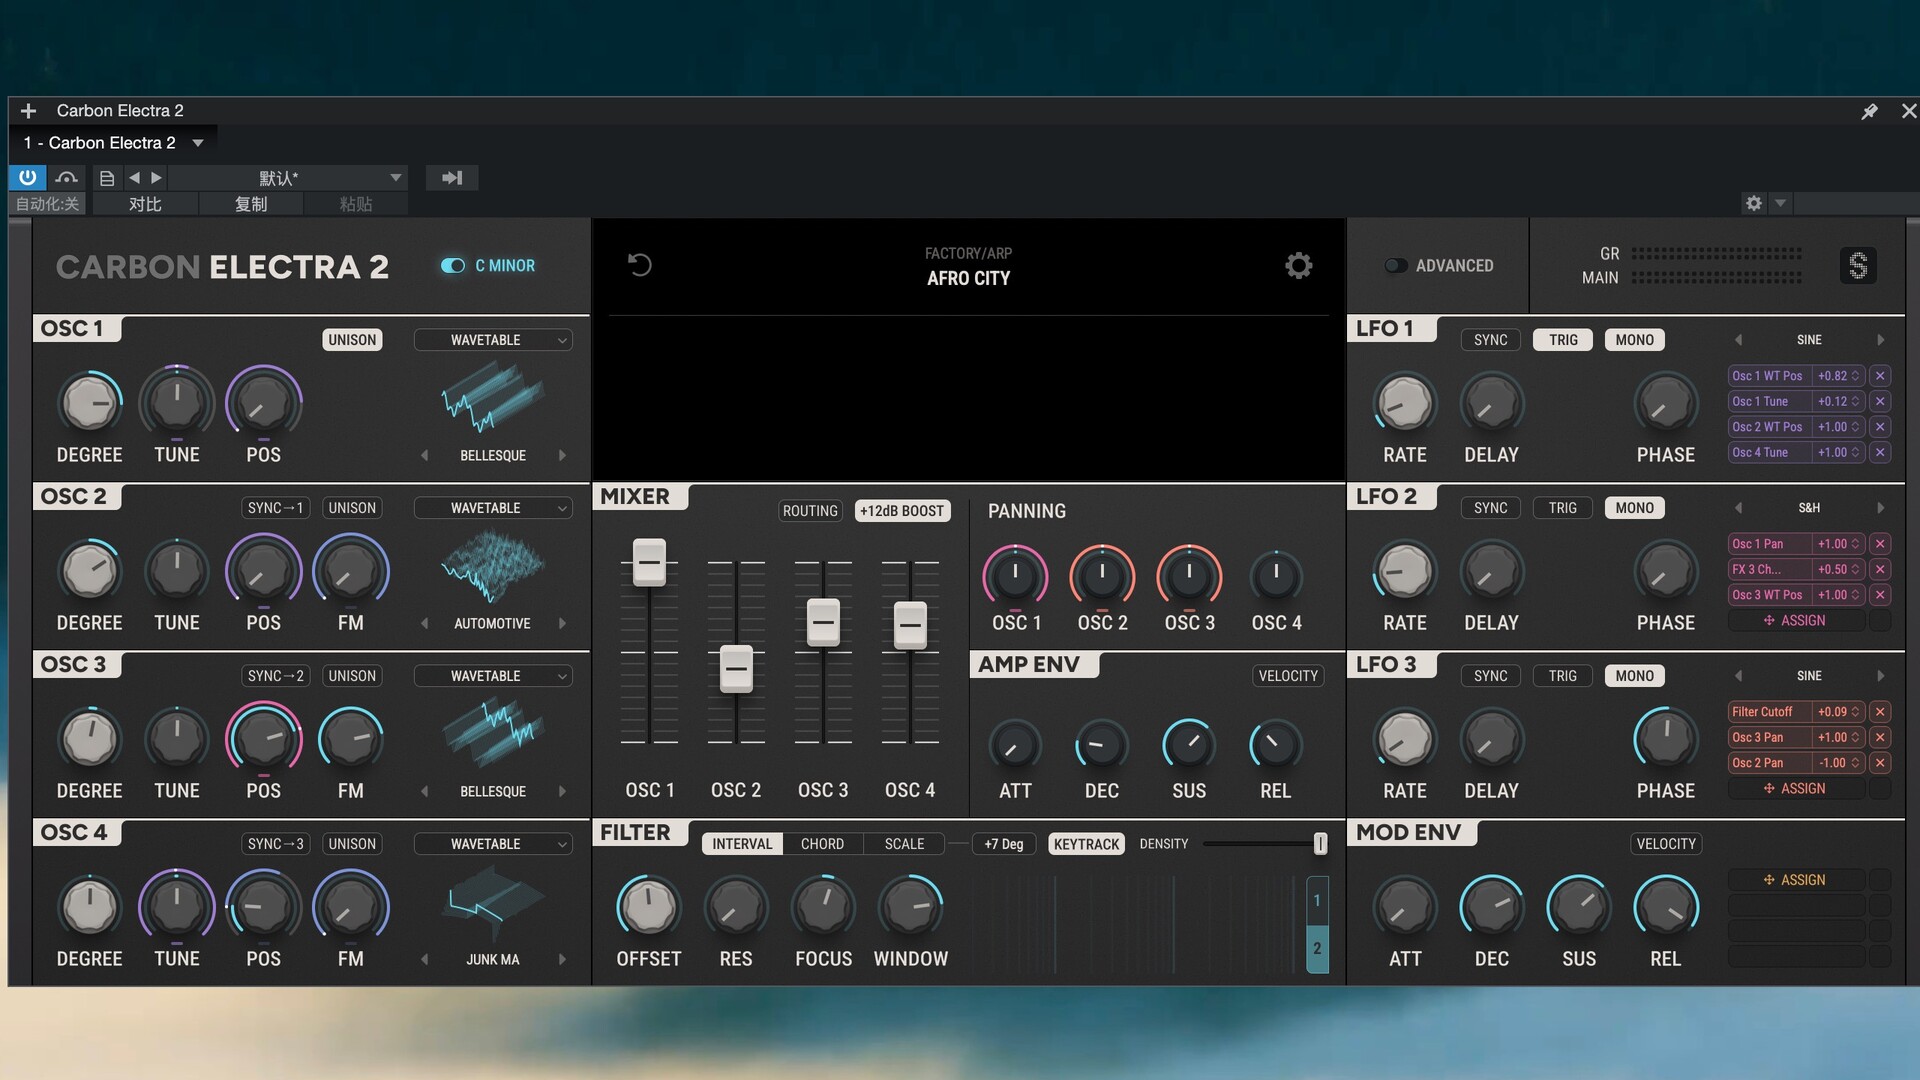Image resolution: width=1920 pixels, height=1080 pixels.
Task: Toggle filter Keytrack
Action: pyautogui.click(x=1086, y=844)
